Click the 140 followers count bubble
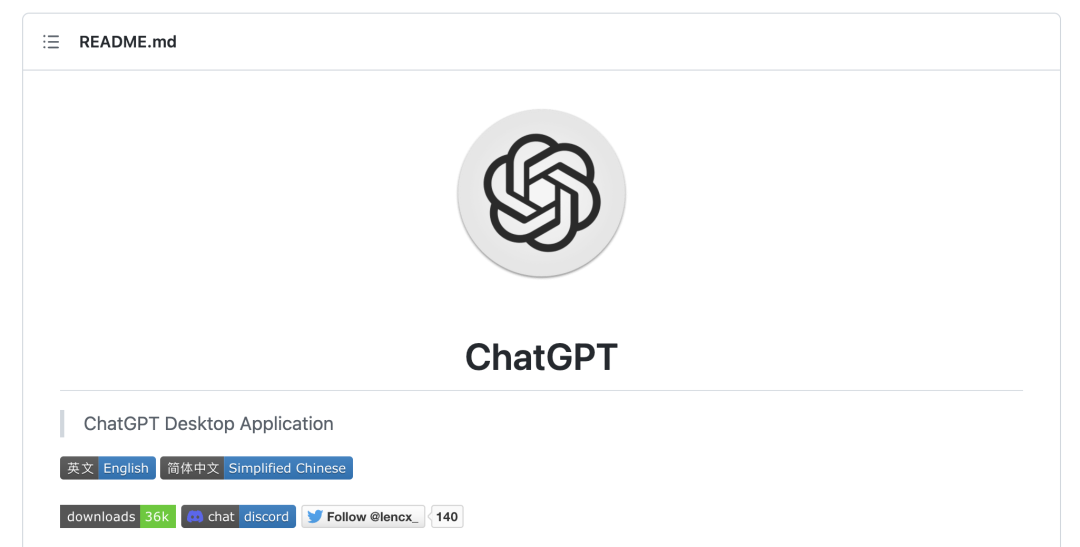Image resolution: width=1080 pixels, height=547 pixels. (447, 517)
